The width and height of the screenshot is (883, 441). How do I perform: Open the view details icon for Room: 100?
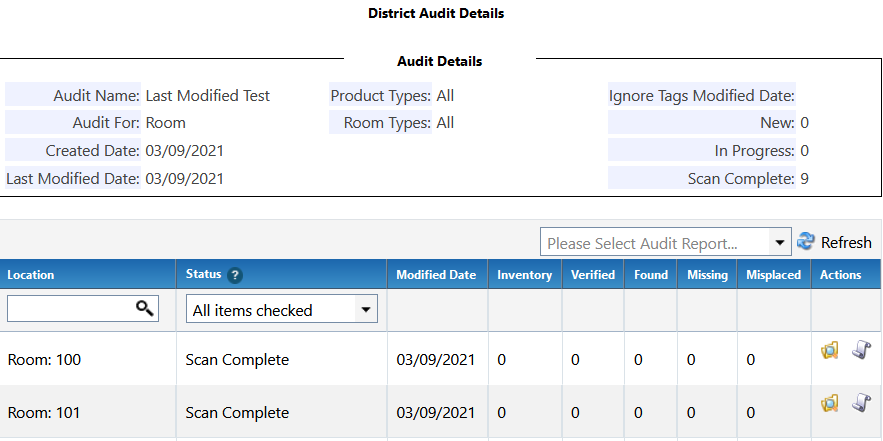(830, 350)
